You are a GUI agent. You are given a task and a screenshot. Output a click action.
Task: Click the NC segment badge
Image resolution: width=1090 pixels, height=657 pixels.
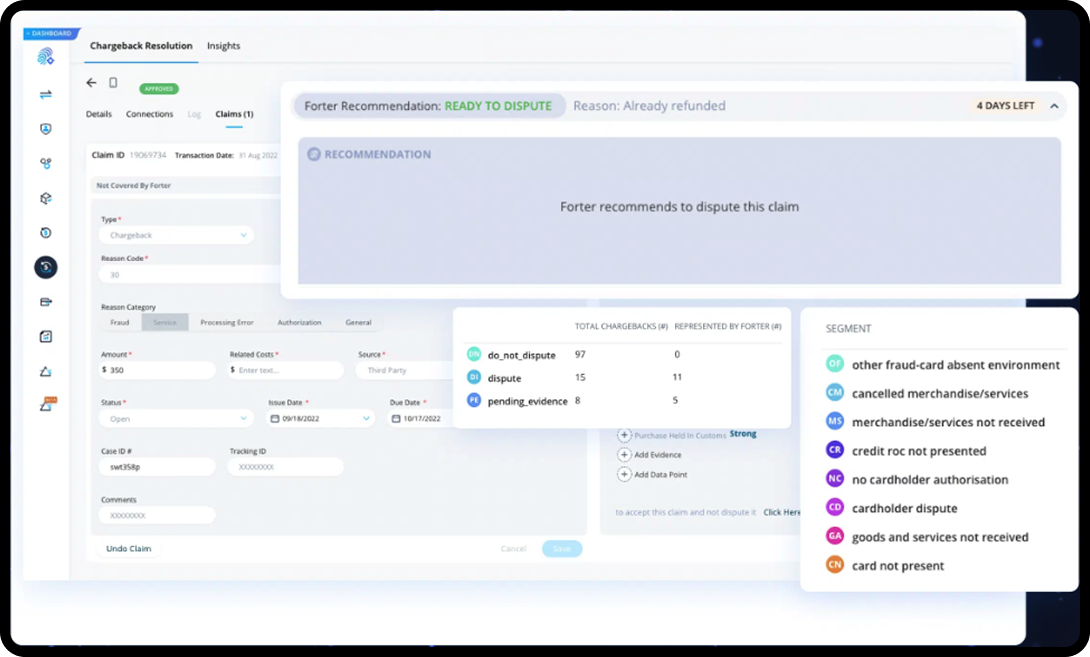[835, 478]
